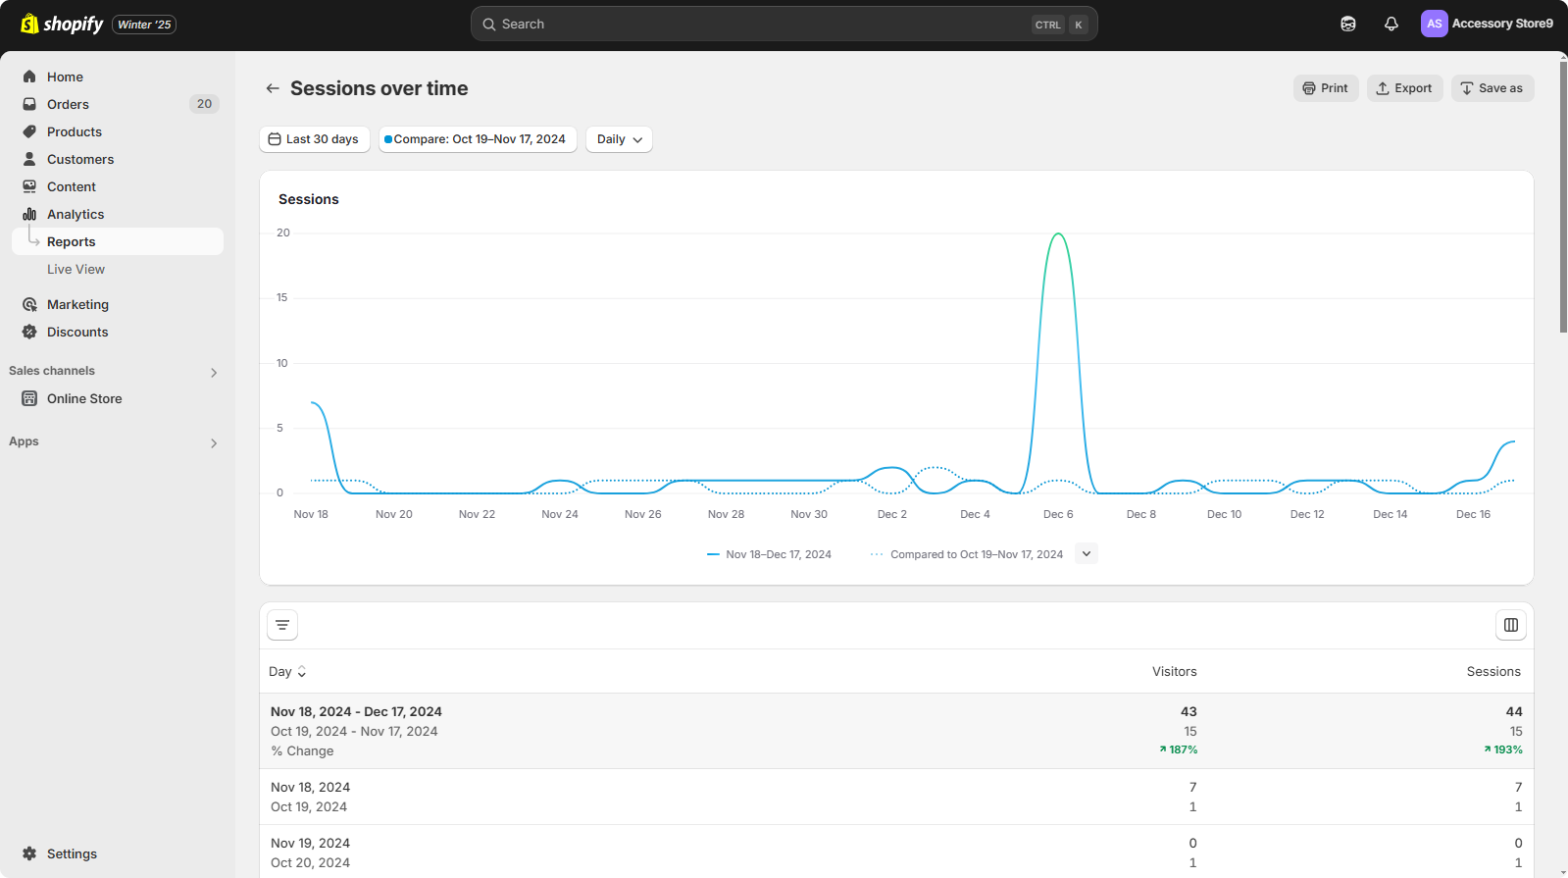Open the table filter icon button
This screenshot has width=1568, height=878.
coord(283,625)
